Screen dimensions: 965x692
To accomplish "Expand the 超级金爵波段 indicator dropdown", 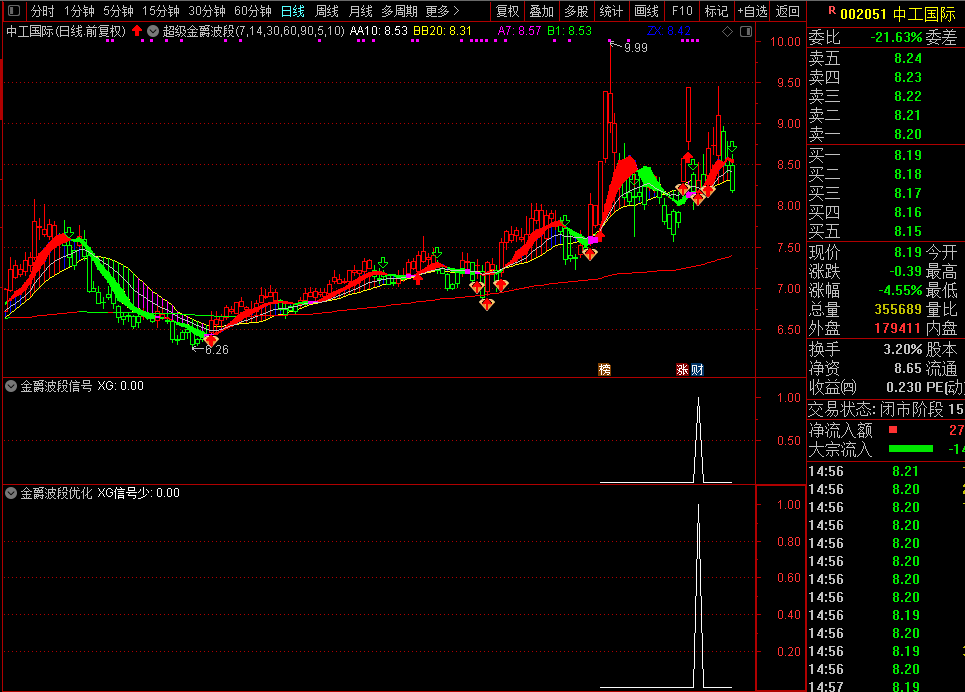I will pyautogui.click(x=152, y=31).
